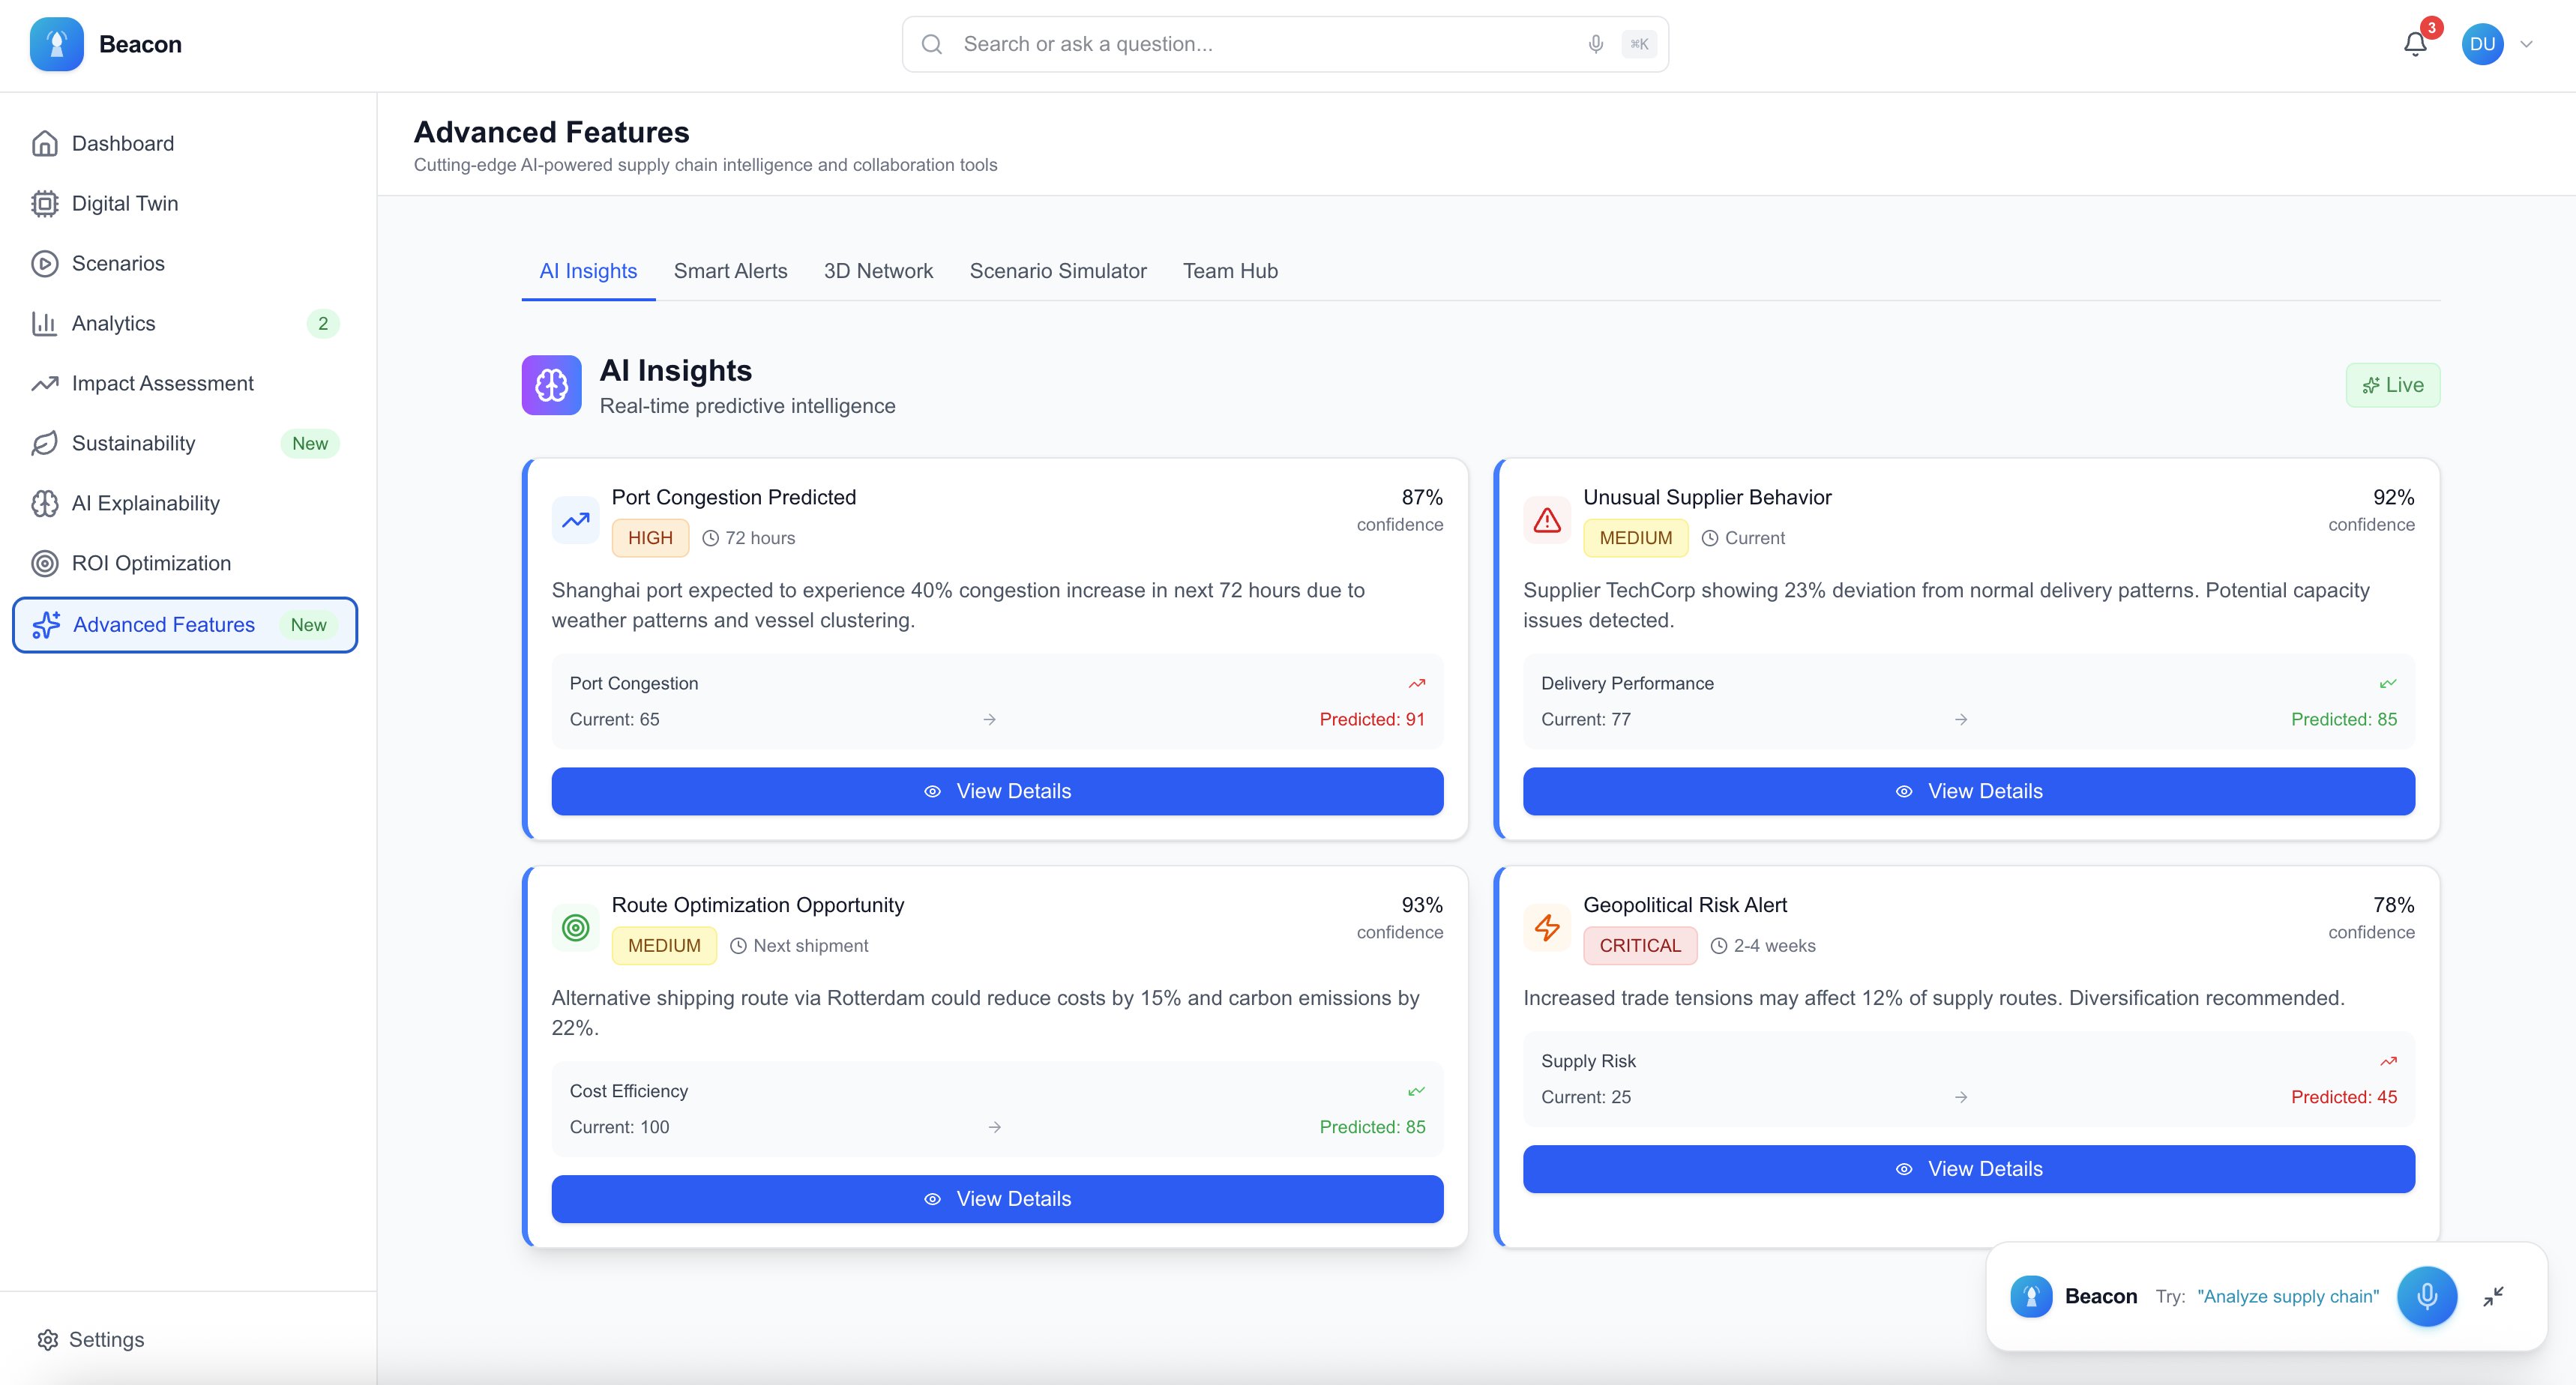Click the Geopolitical Risk Alert lightning icon
The height and width of the screenshot is (1385, 2576).
click(1547, 927)
